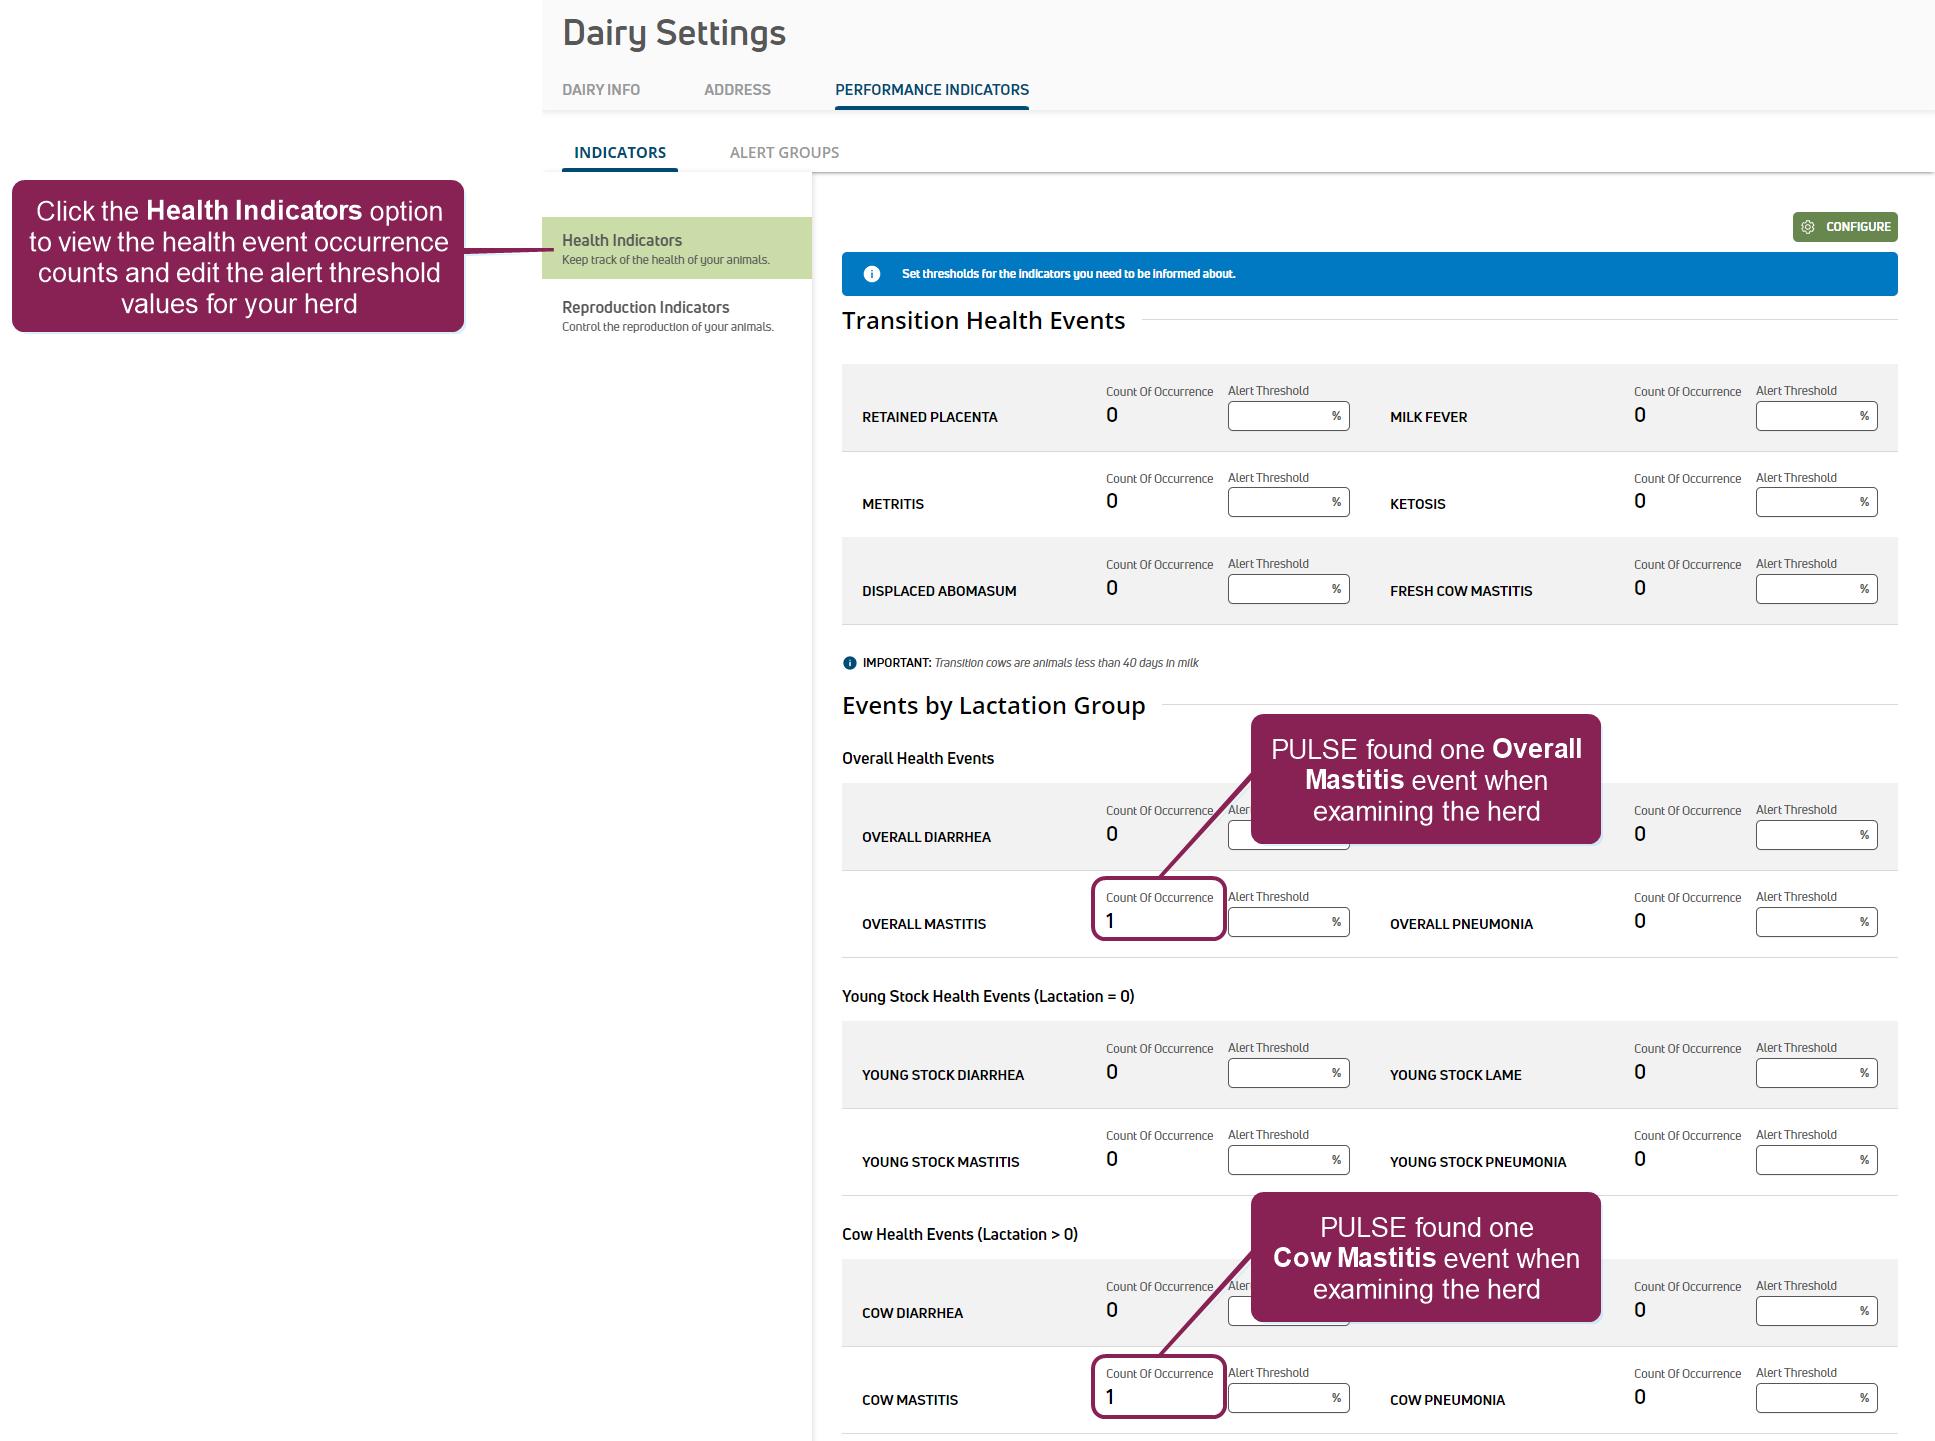This screenshot has width=1935, height=1441.
Task: Click the Important note info icon
Action: [x=850, y=663]
